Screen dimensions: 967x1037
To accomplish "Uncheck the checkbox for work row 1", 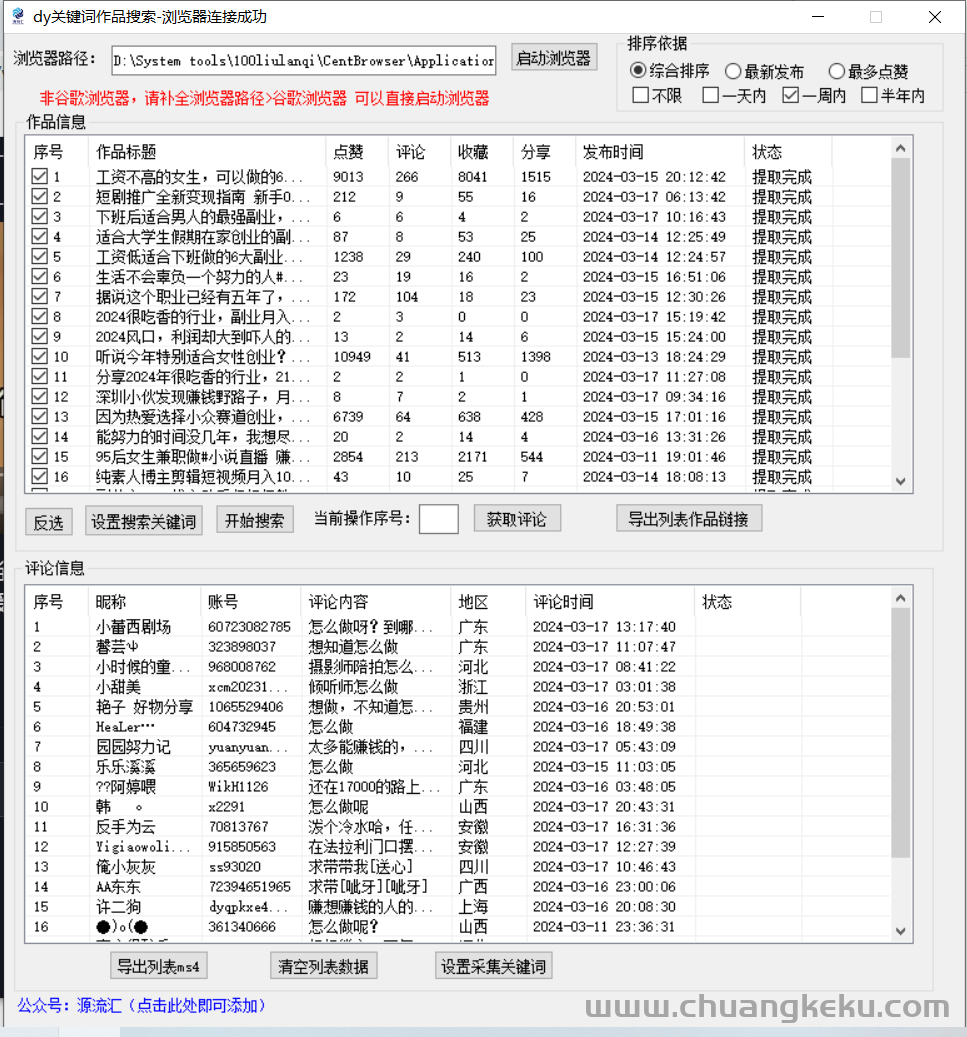I will [x=40, y=177].
